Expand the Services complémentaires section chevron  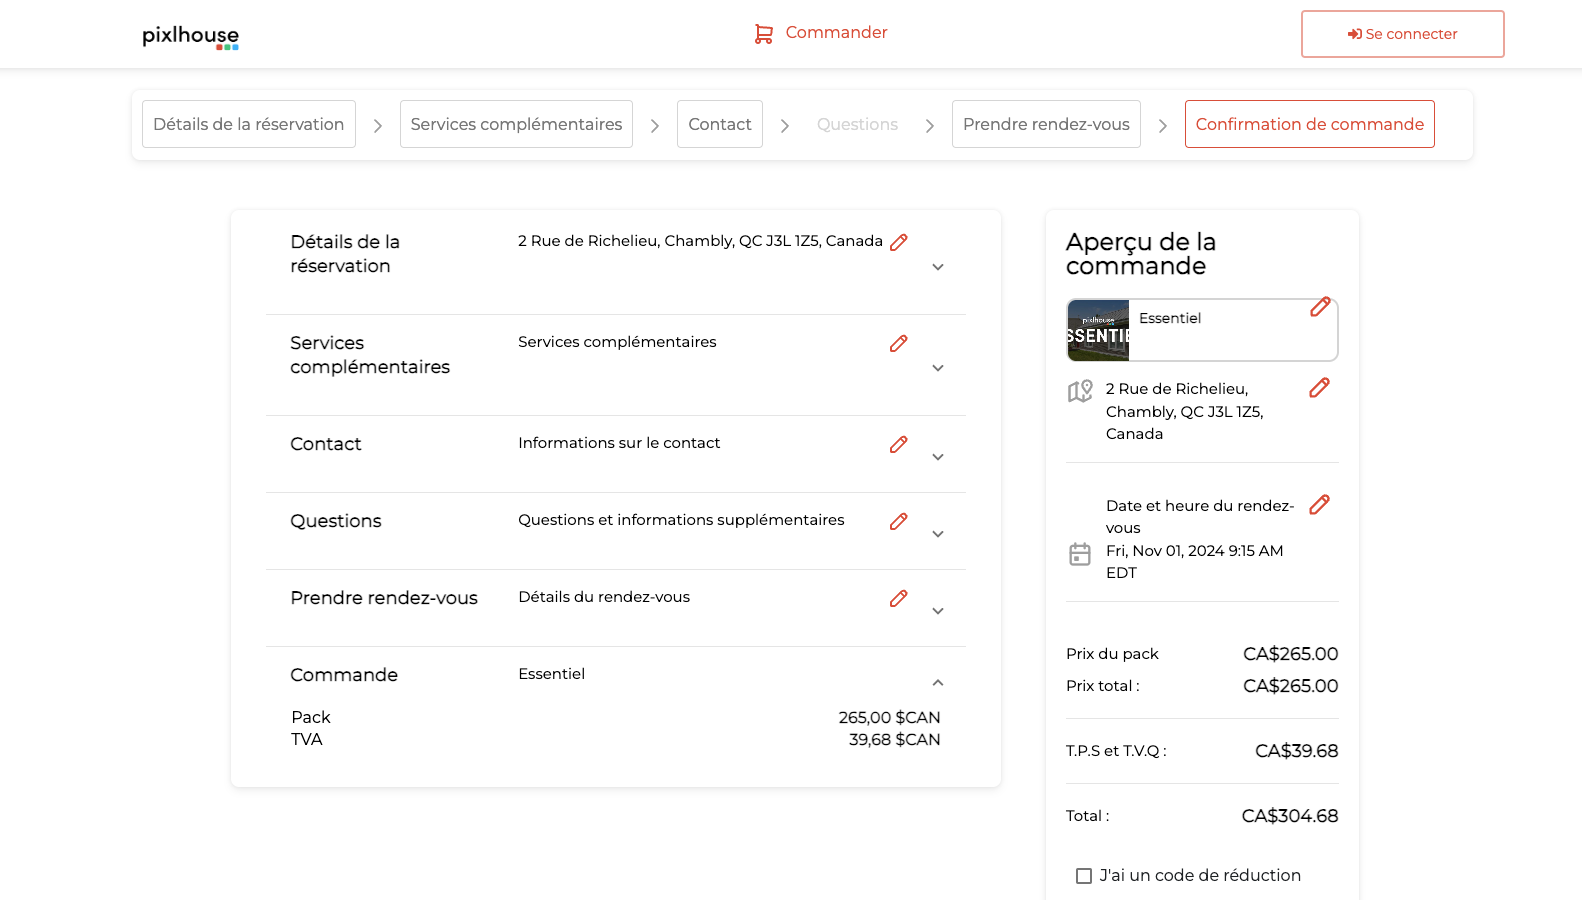coord(937,368)
